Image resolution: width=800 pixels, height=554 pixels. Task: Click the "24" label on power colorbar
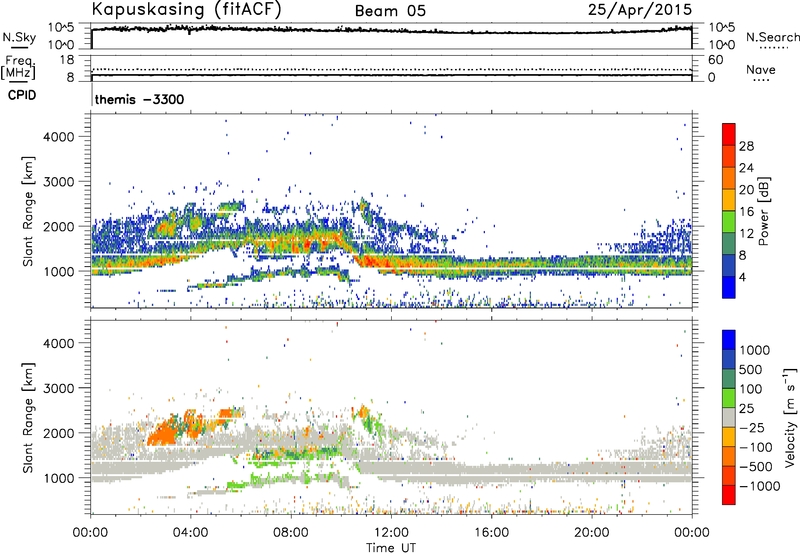click(x=746, y=168)
